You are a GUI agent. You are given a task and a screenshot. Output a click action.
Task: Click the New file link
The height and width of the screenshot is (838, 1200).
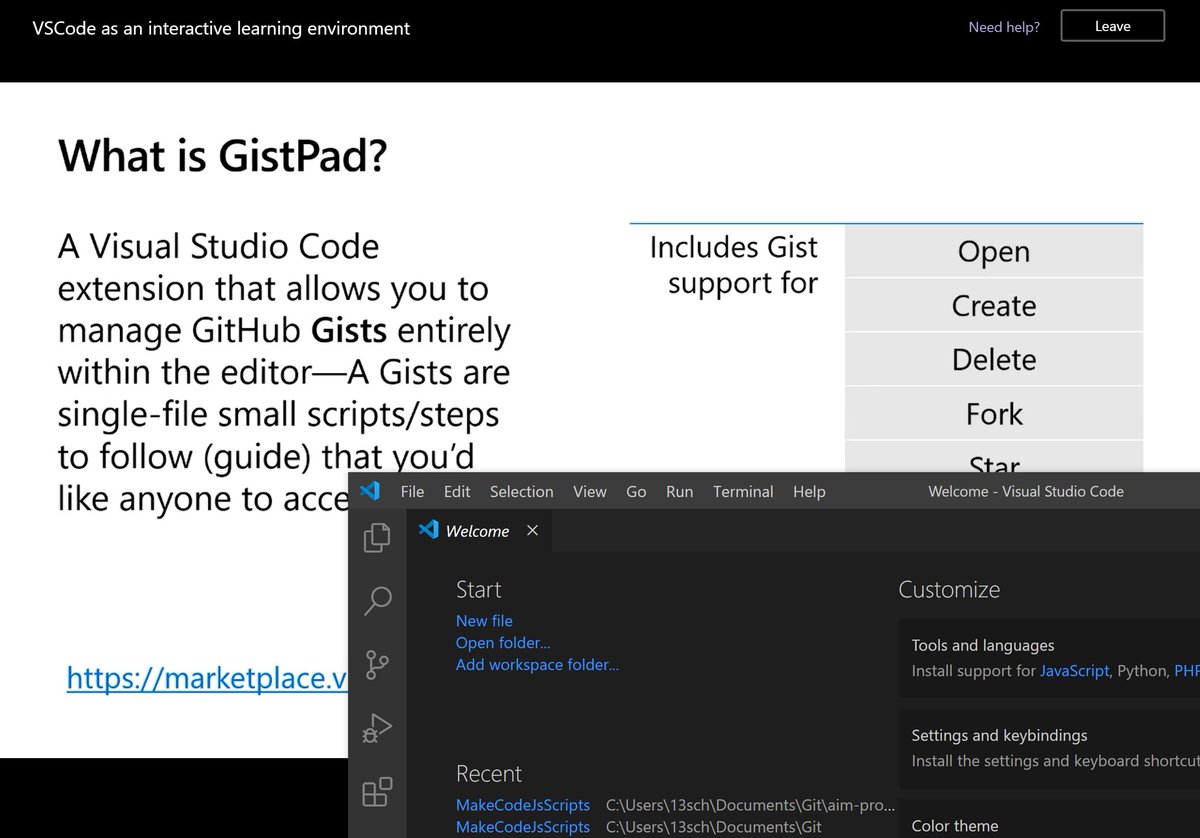(x=484, y=620)
